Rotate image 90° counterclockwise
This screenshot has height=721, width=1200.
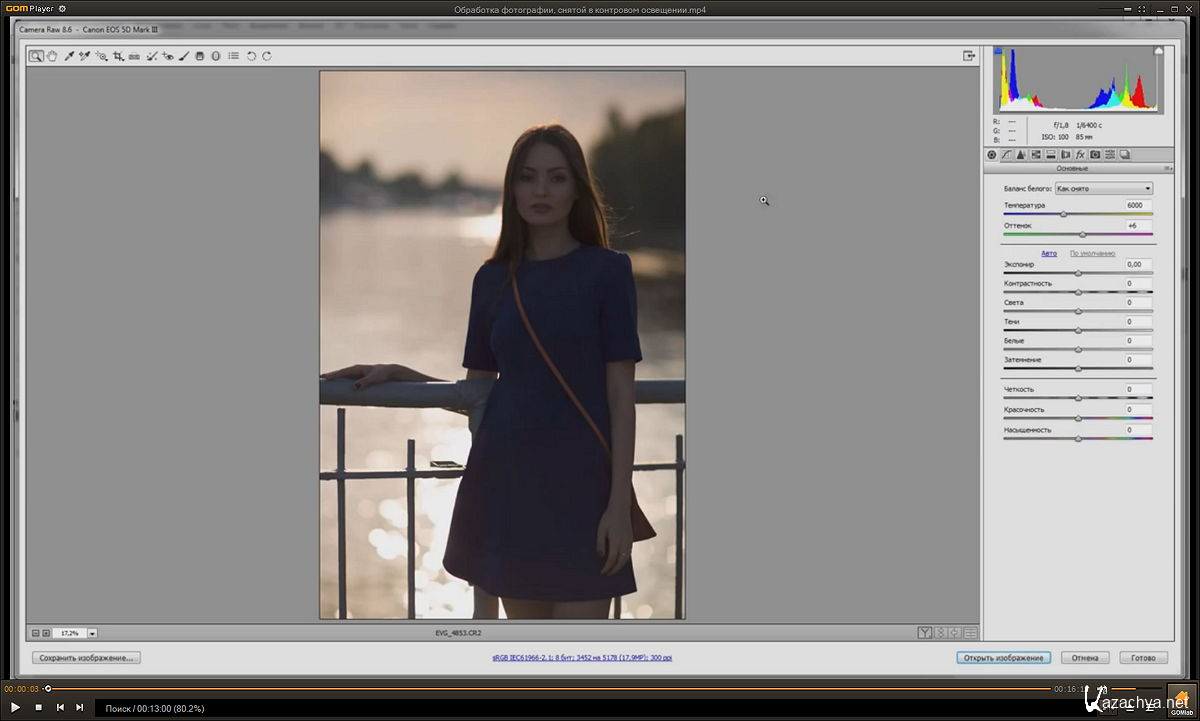pos(251,56)
